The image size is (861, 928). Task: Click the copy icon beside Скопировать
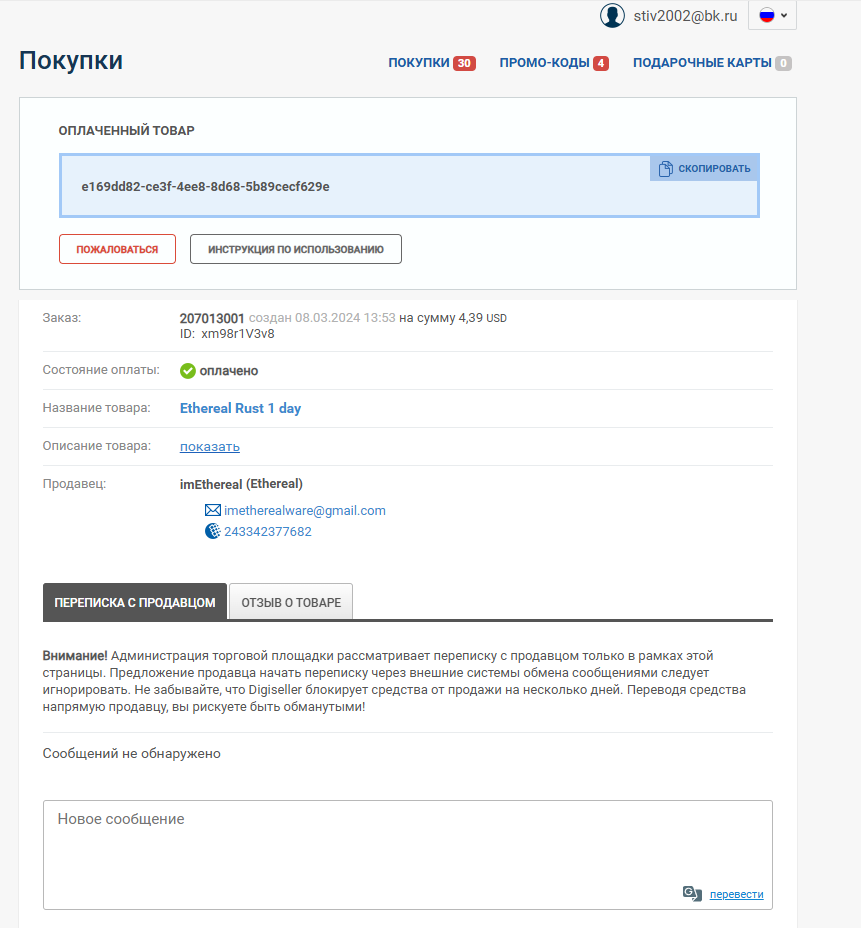tap(666, 168)
